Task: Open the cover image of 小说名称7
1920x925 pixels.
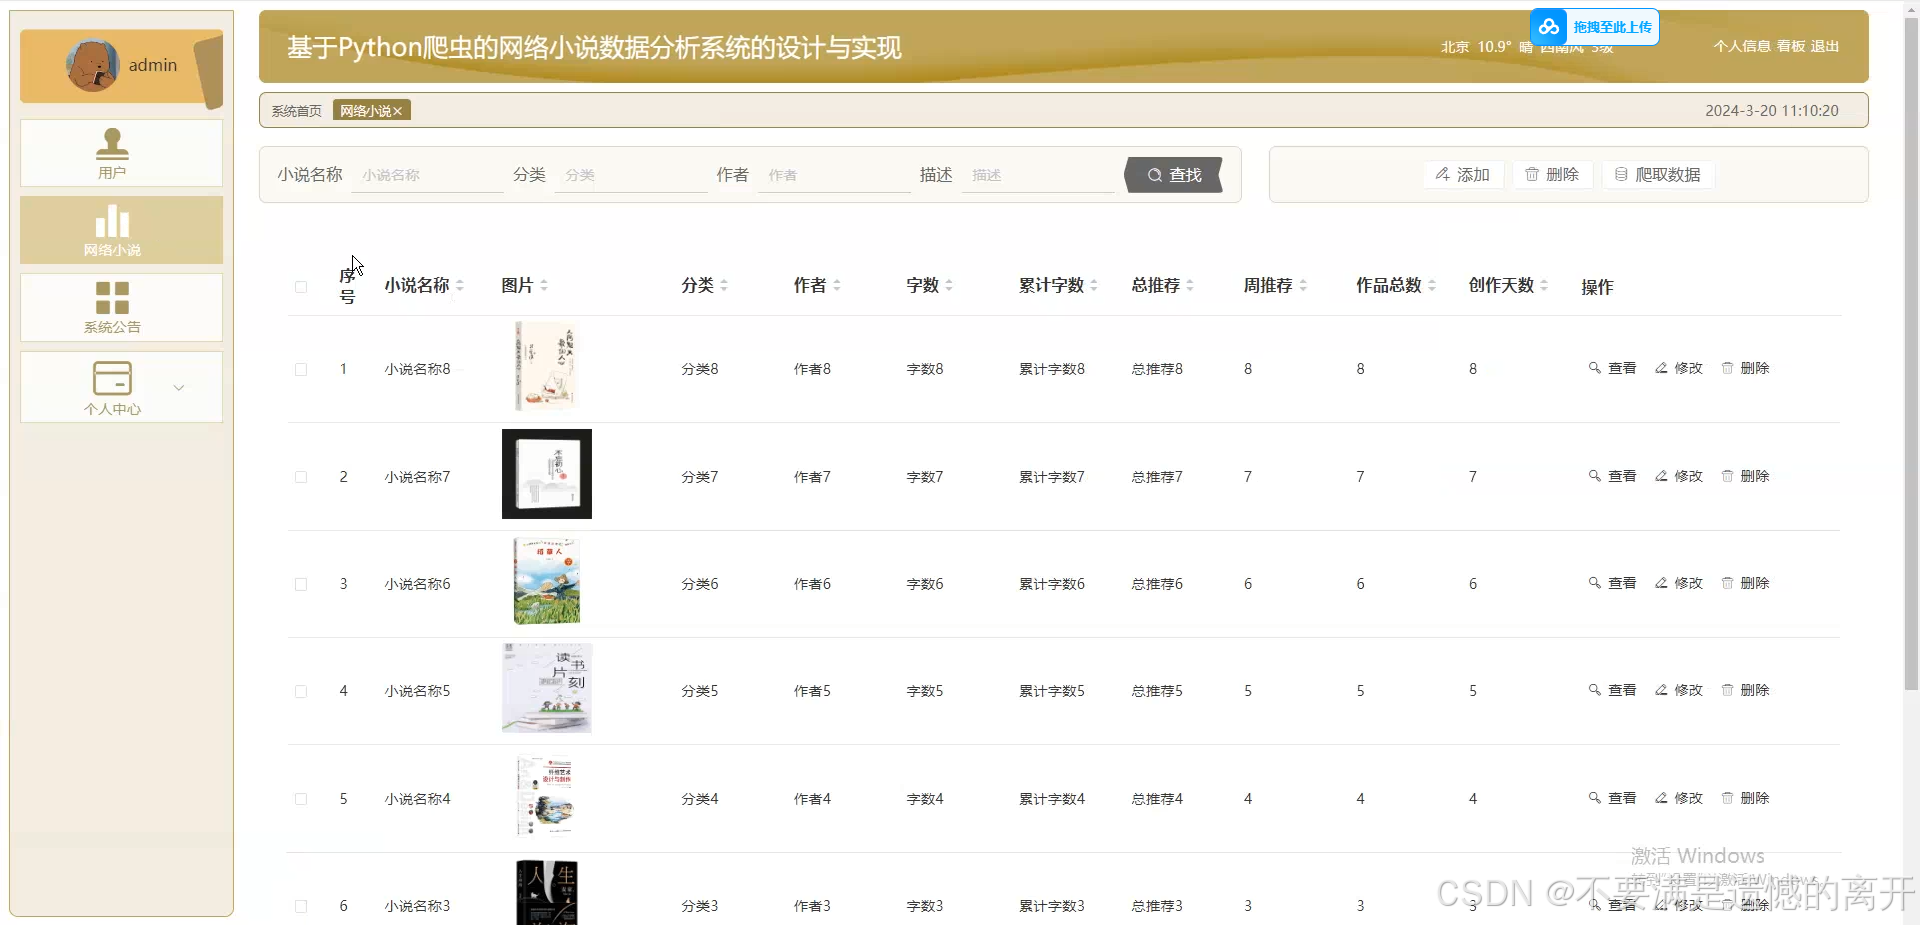Action: click(547, 474)
